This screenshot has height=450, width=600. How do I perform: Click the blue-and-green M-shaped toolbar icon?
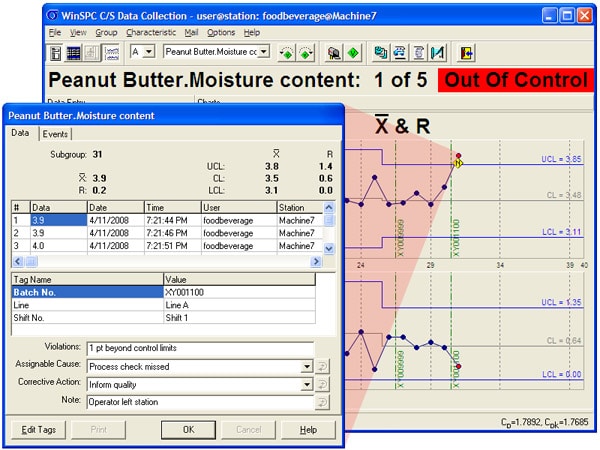click(437, 51)
